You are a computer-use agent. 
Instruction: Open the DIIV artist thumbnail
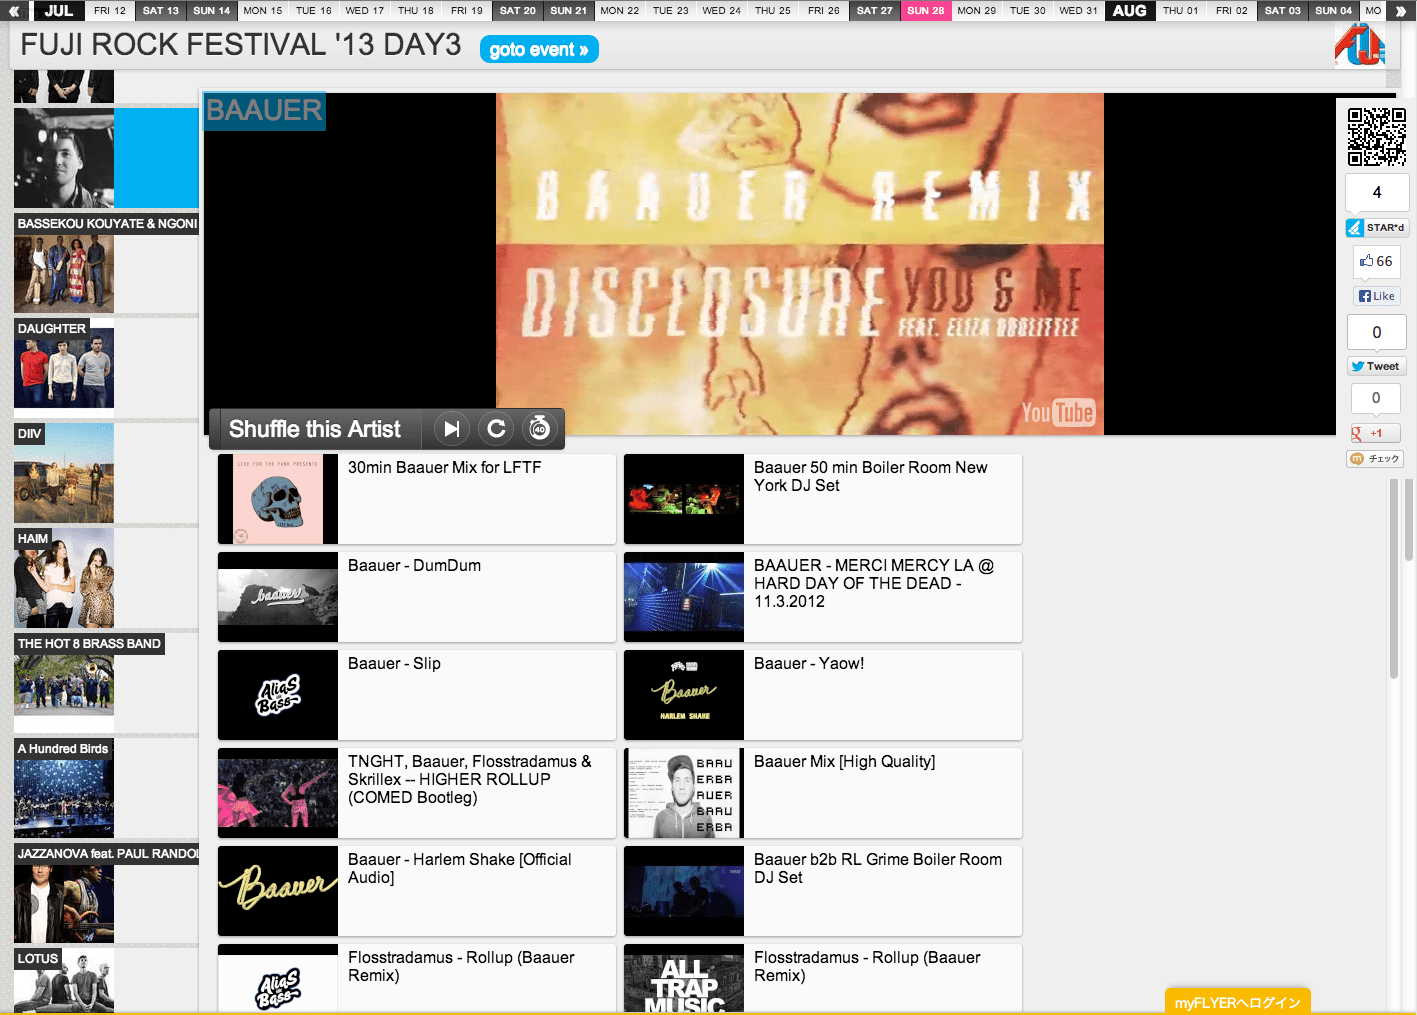click(x=64, y=473)
